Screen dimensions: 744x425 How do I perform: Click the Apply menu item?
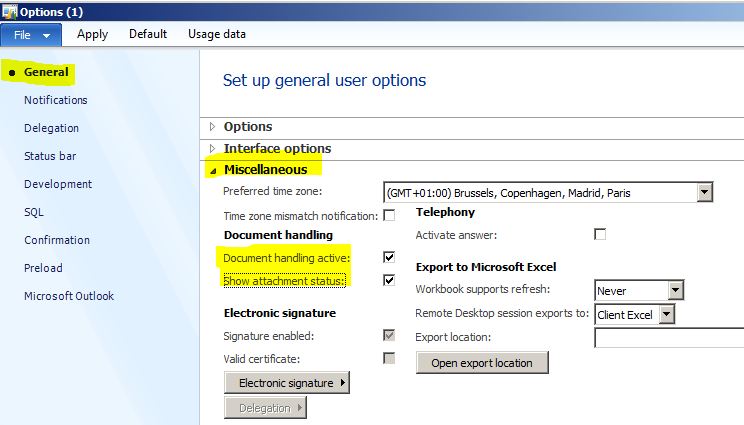[x=92, y=34]
